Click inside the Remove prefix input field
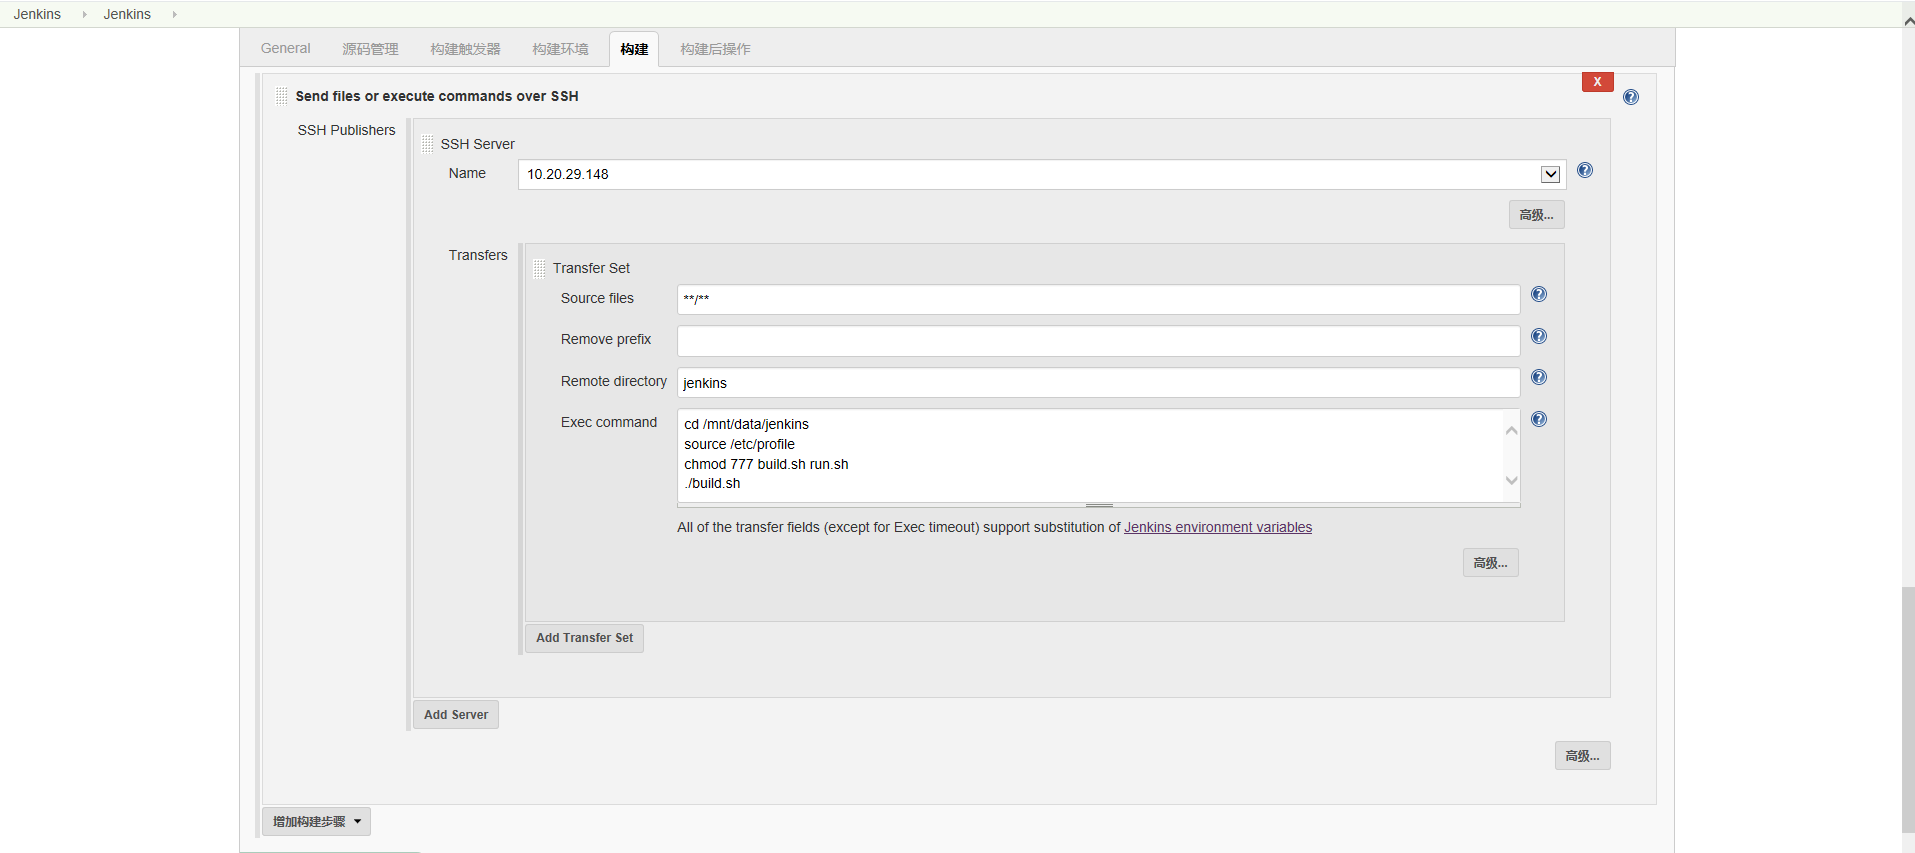This screenshot has width=1915, height=853. [1098, 341]
